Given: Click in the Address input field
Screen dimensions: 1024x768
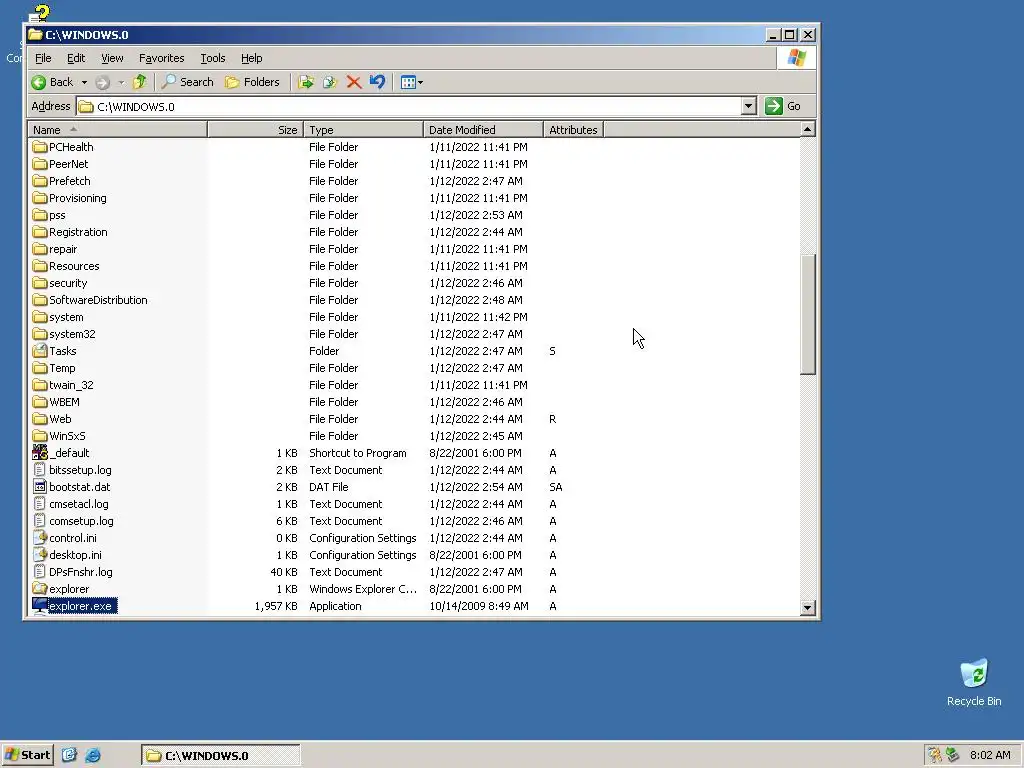Looking at the screenshot, I should coord(409,106).
